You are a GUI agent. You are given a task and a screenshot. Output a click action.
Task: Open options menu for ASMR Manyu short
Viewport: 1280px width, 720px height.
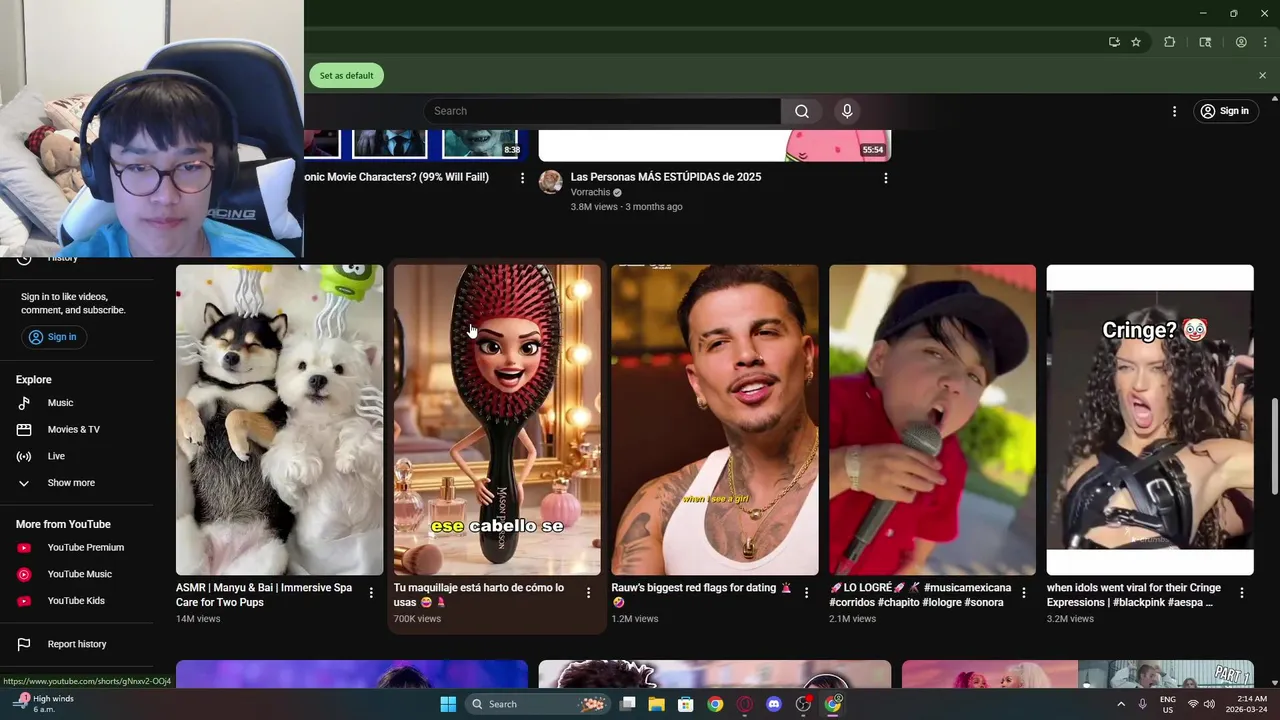coord(371,593)
